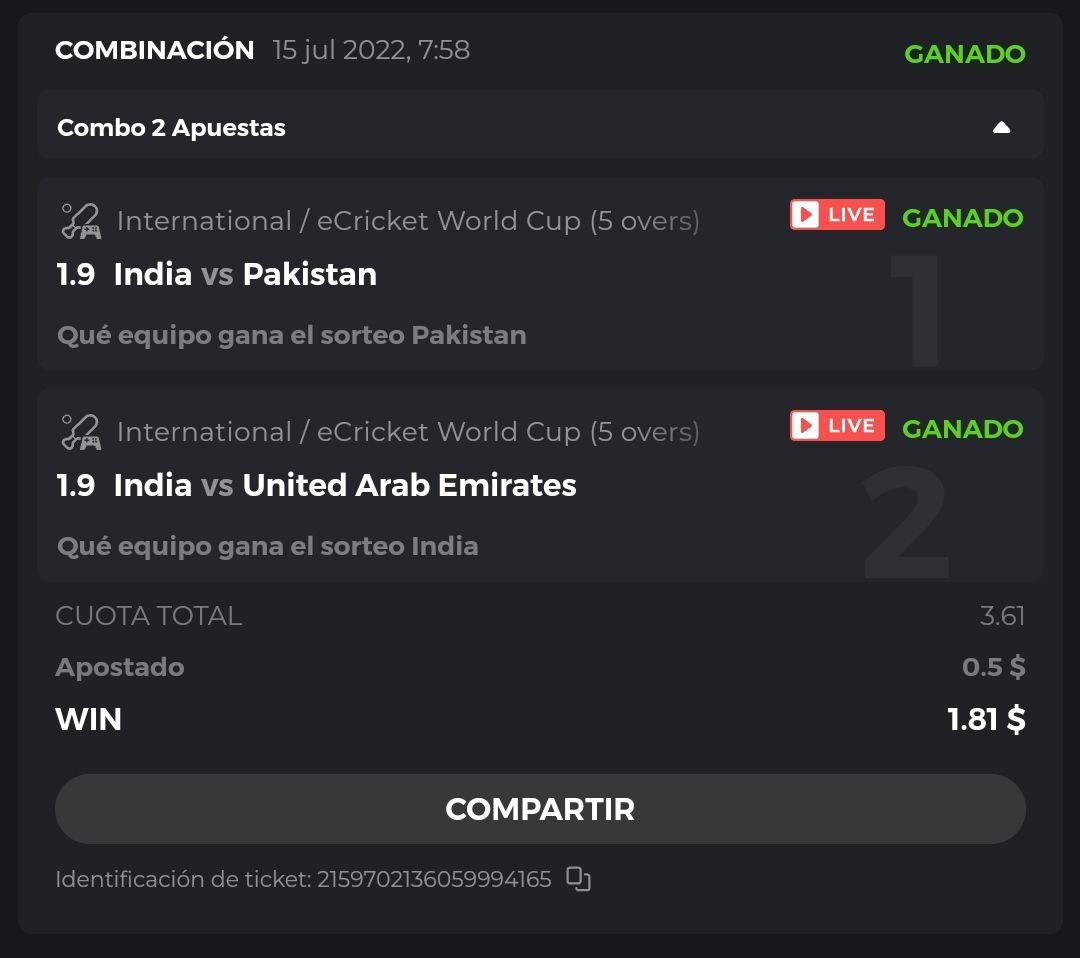This screenshot has height=958, width=1080.
Task: Click the LIVE badge on India vs United Arab Emirates
Action: 837,426
